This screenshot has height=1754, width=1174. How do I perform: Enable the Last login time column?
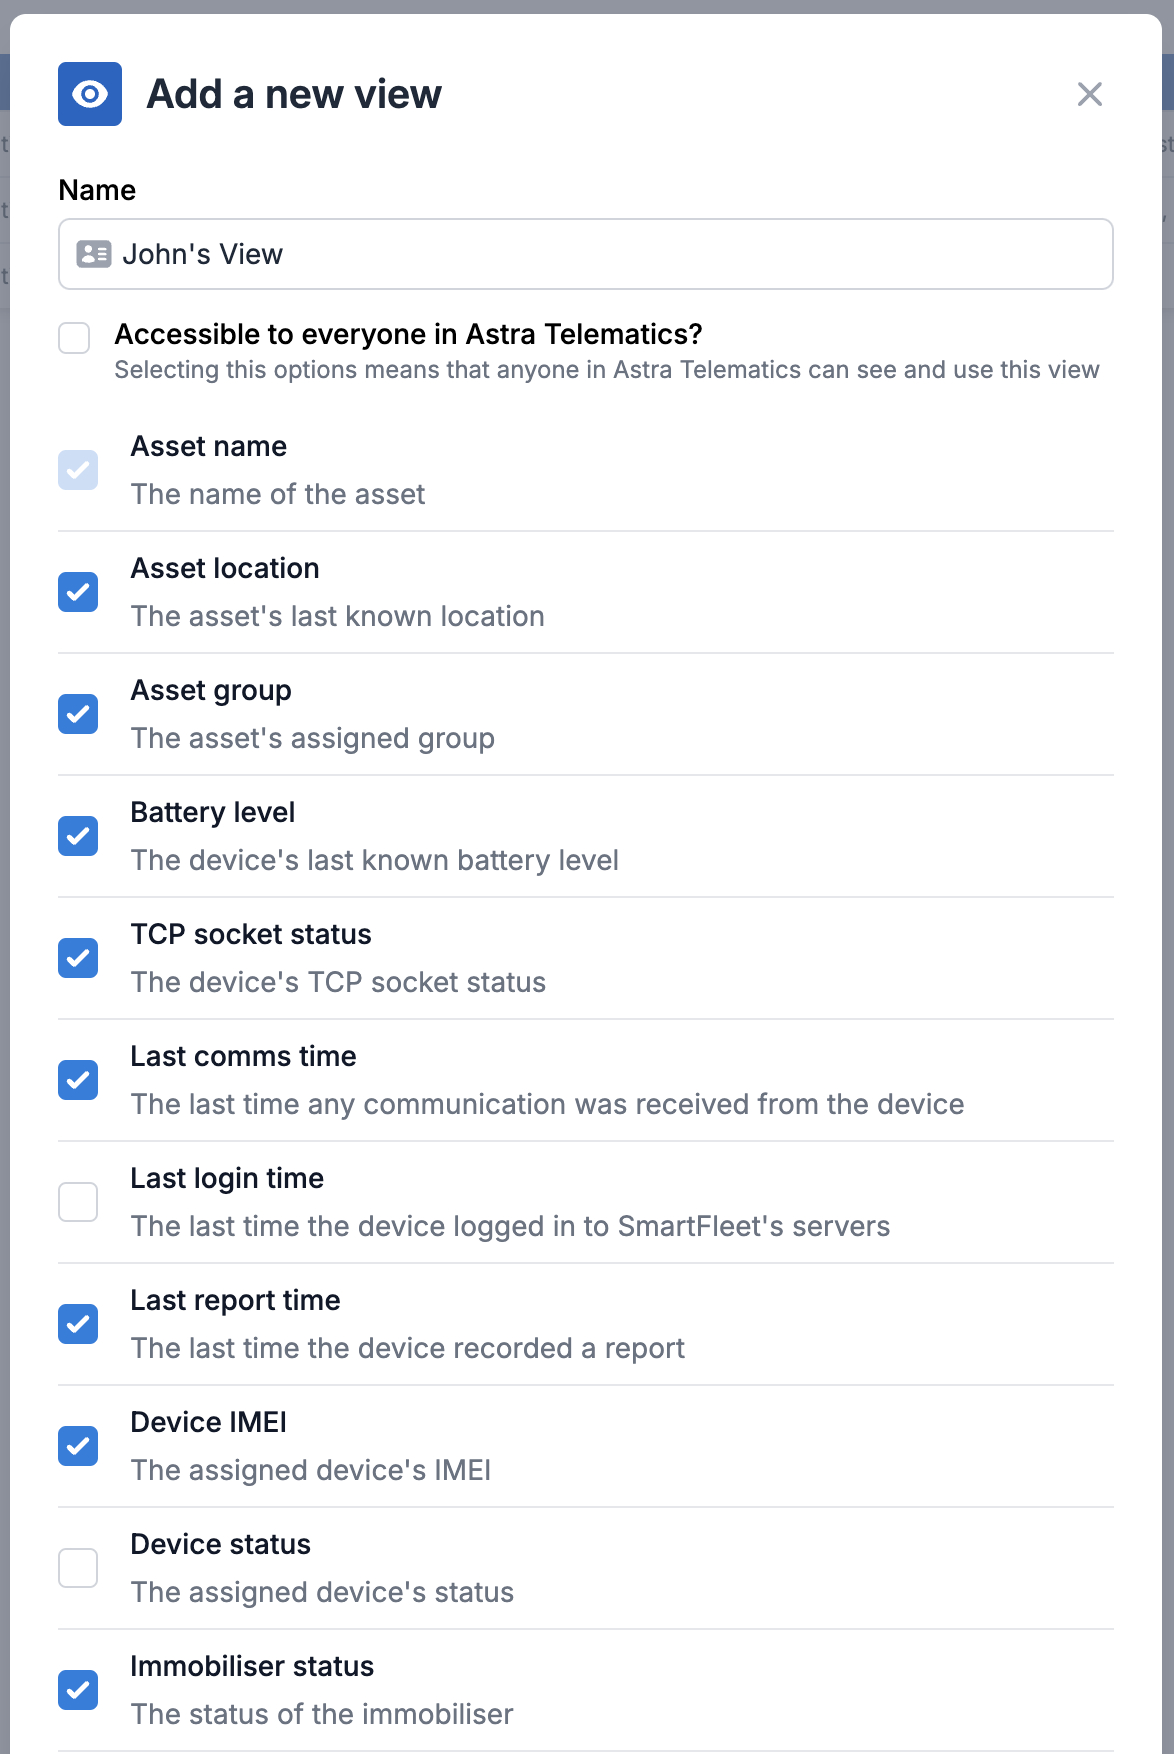(77, 1202)
